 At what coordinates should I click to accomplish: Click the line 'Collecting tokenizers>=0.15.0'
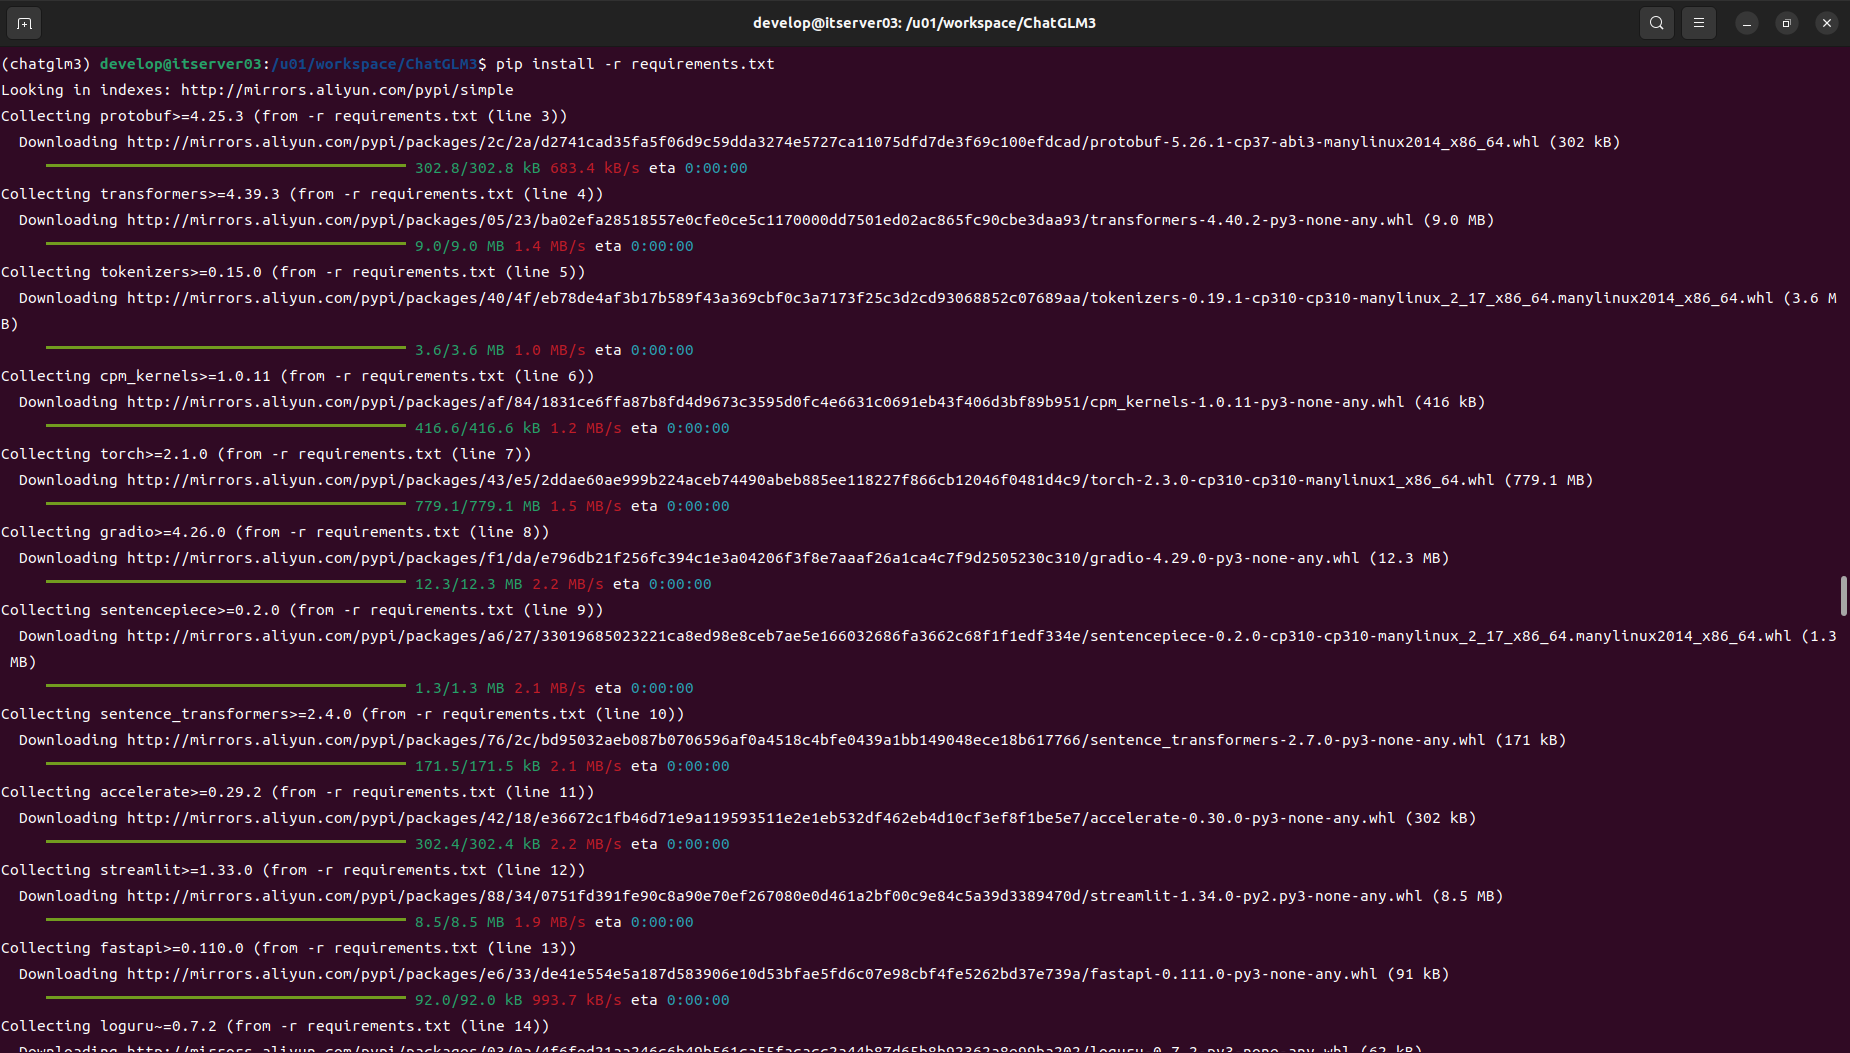coord(293,272)
